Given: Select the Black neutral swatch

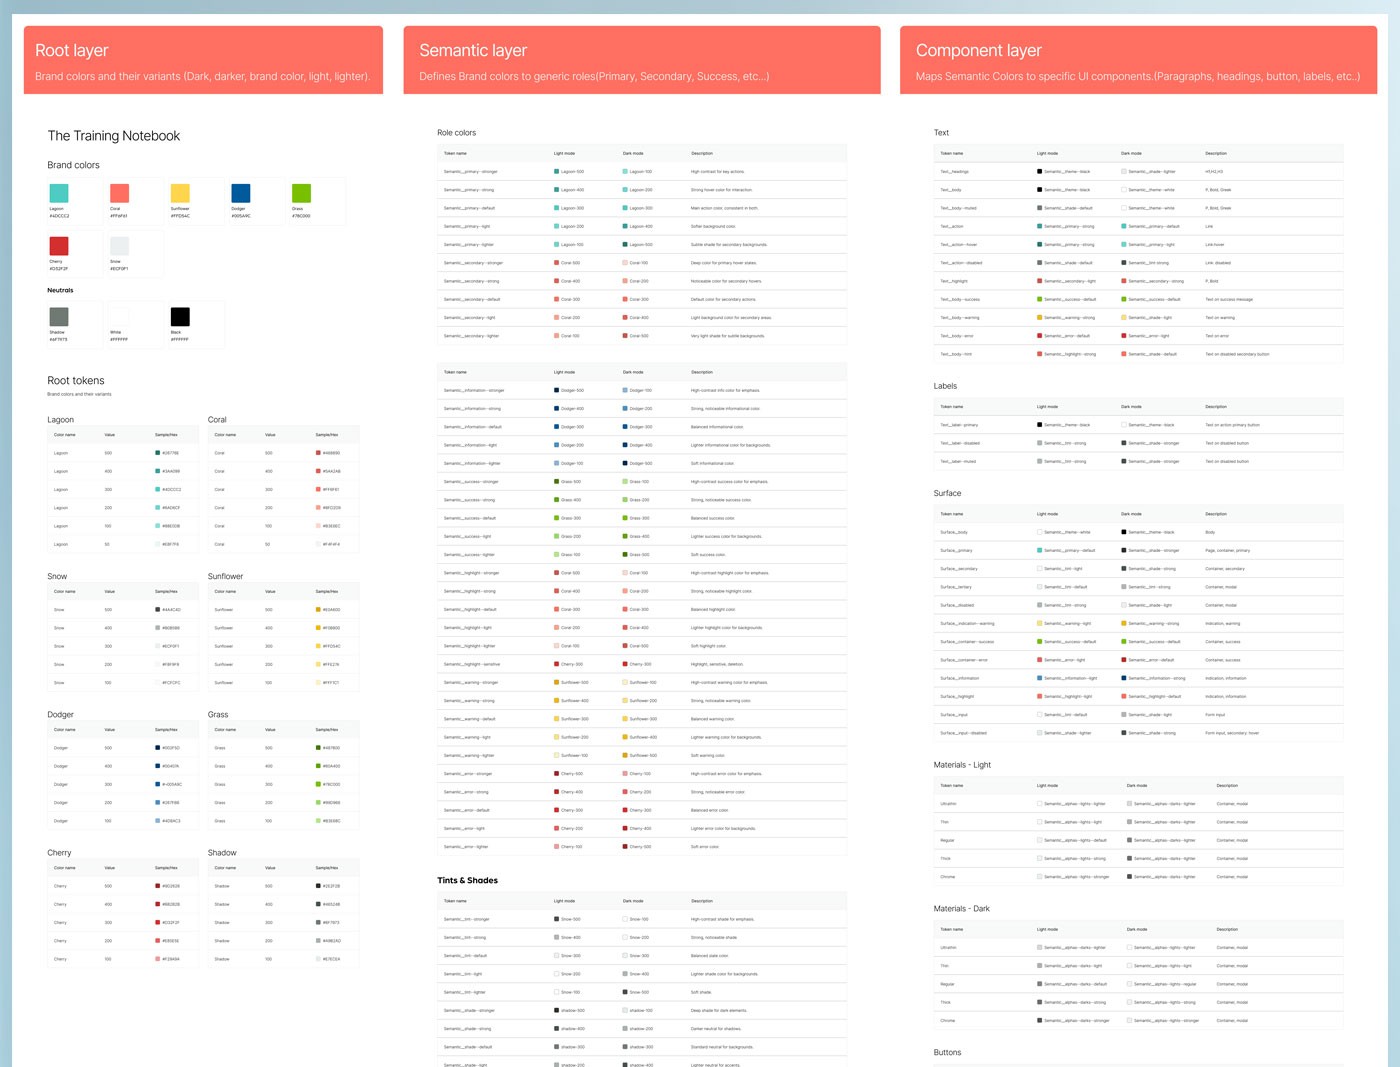Looking at the screenshot, I should point(180,316).
